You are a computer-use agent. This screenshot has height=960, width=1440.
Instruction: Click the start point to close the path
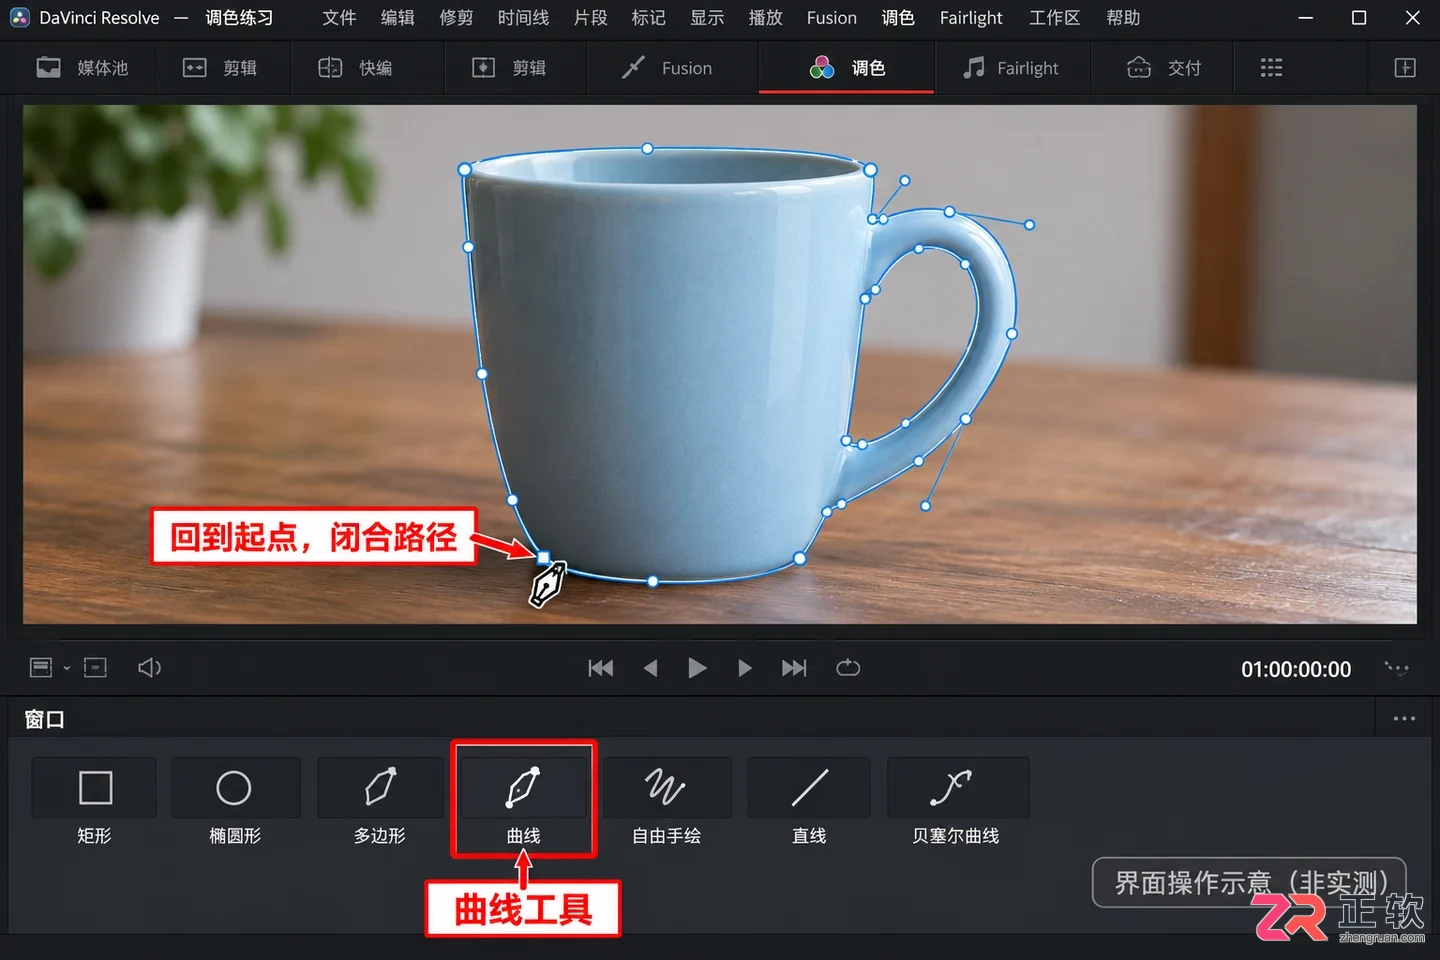[x=543, y=557]
